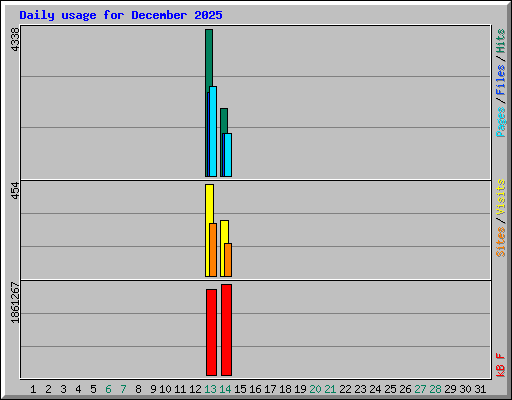Click day 27 weekend label on the x-axis

pyautogui.click(x=420, y=389)
